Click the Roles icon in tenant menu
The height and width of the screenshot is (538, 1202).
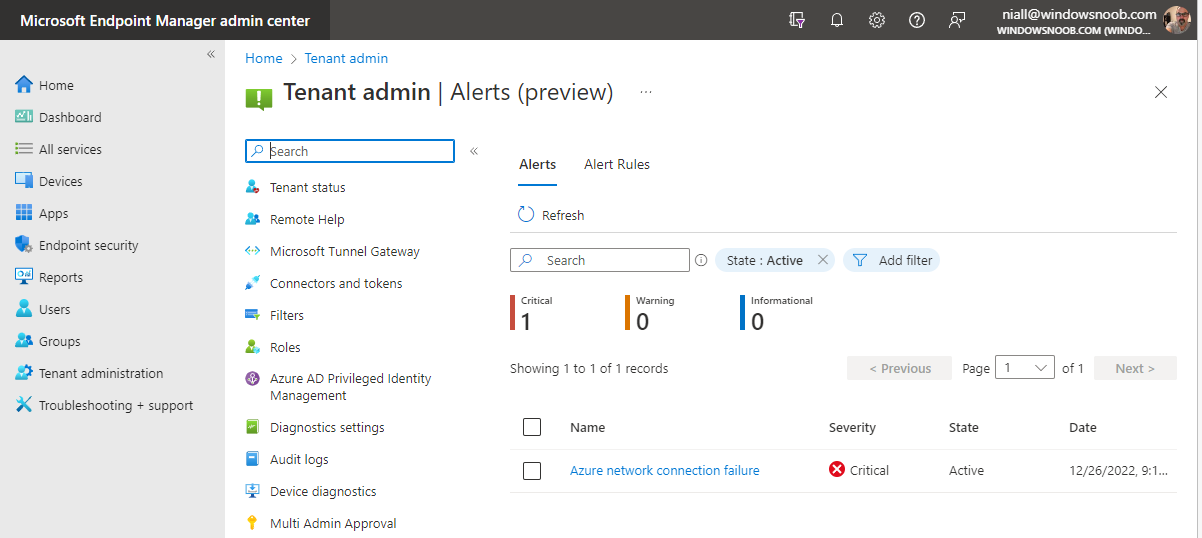(253, 347)
